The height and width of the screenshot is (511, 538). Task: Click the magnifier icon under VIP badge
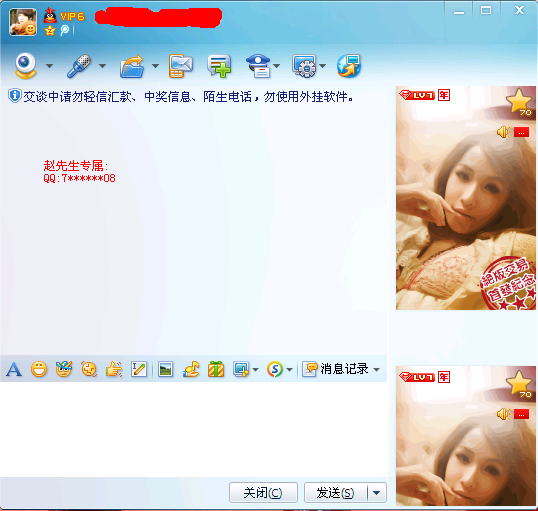tap(65, 30)
